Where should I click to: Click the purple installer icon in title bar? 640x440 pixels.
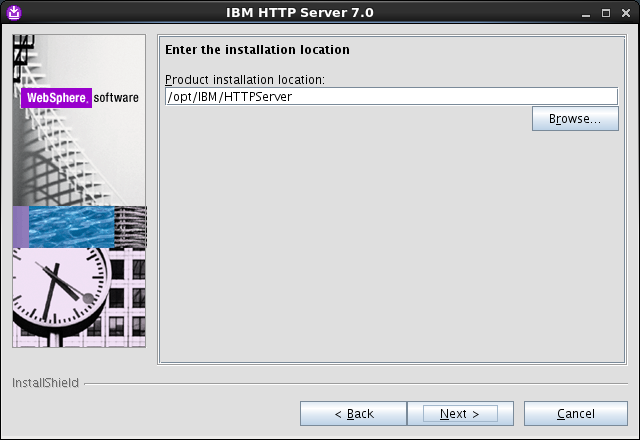(x=14, y=13)
